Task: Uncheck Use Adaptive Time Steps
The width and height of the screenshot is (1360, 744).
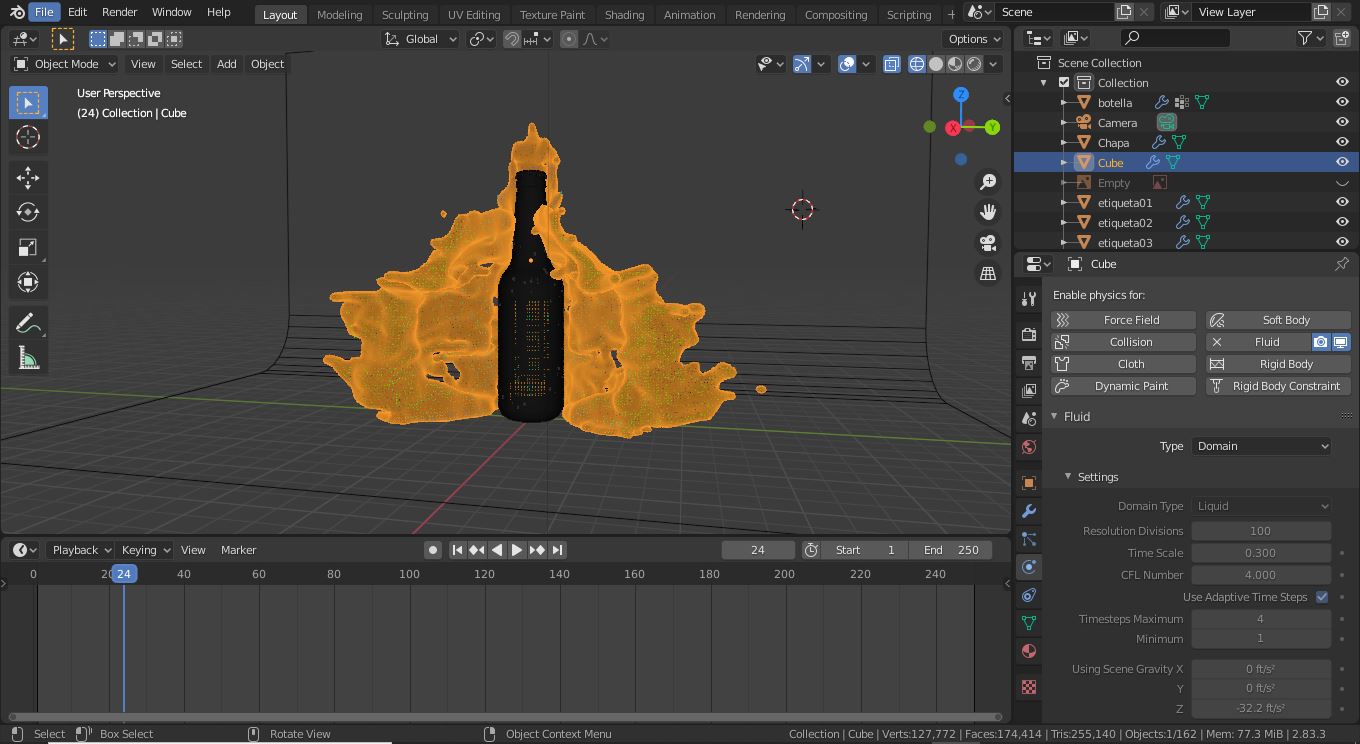Action: 1322,597
